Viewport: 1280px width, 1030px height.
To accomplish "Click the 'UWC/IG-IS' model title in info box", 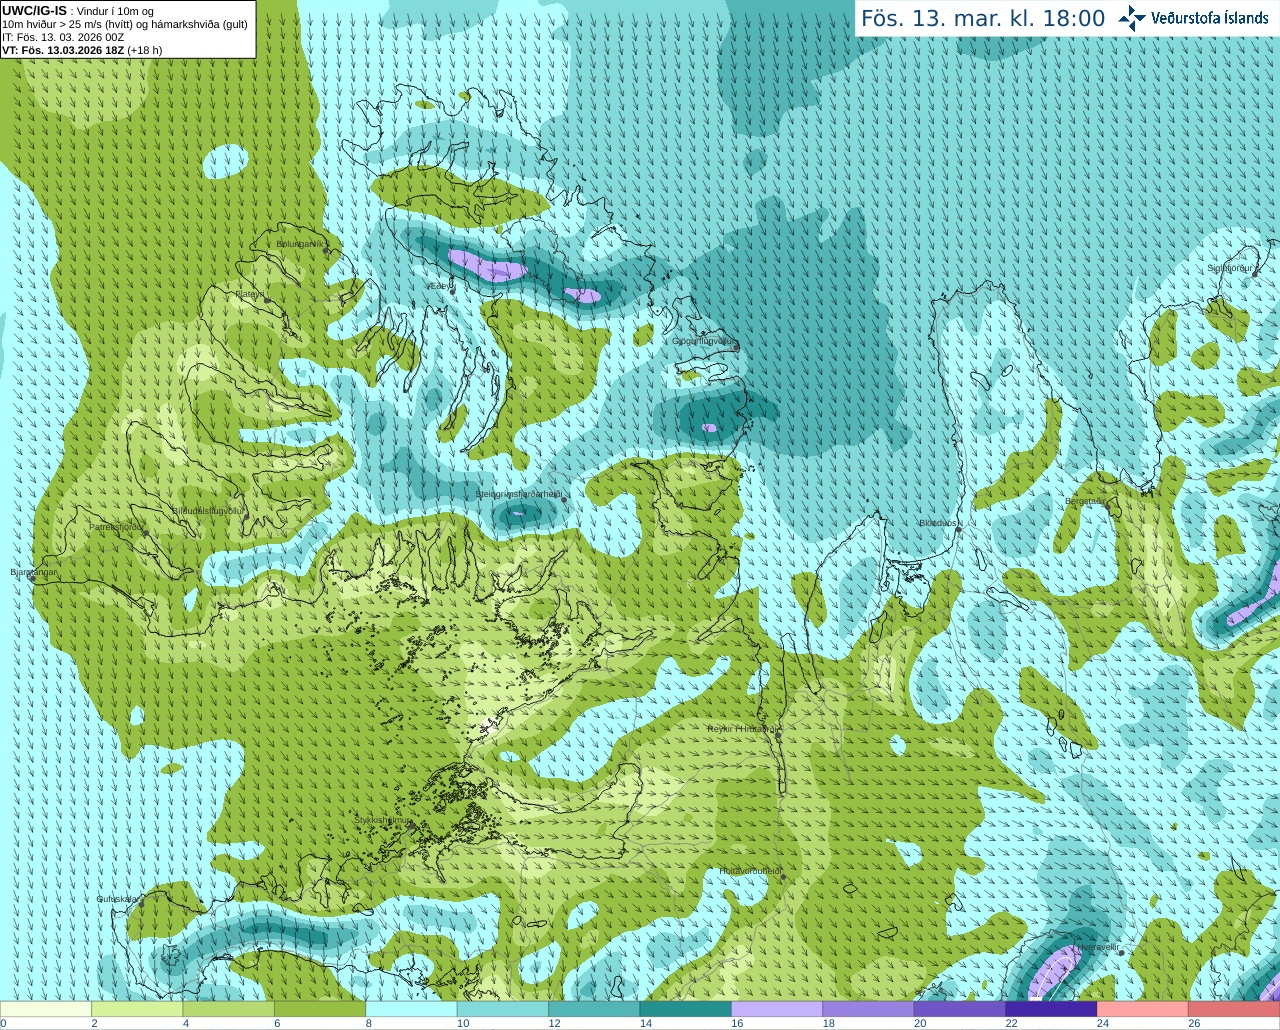I will coord(35,10).
